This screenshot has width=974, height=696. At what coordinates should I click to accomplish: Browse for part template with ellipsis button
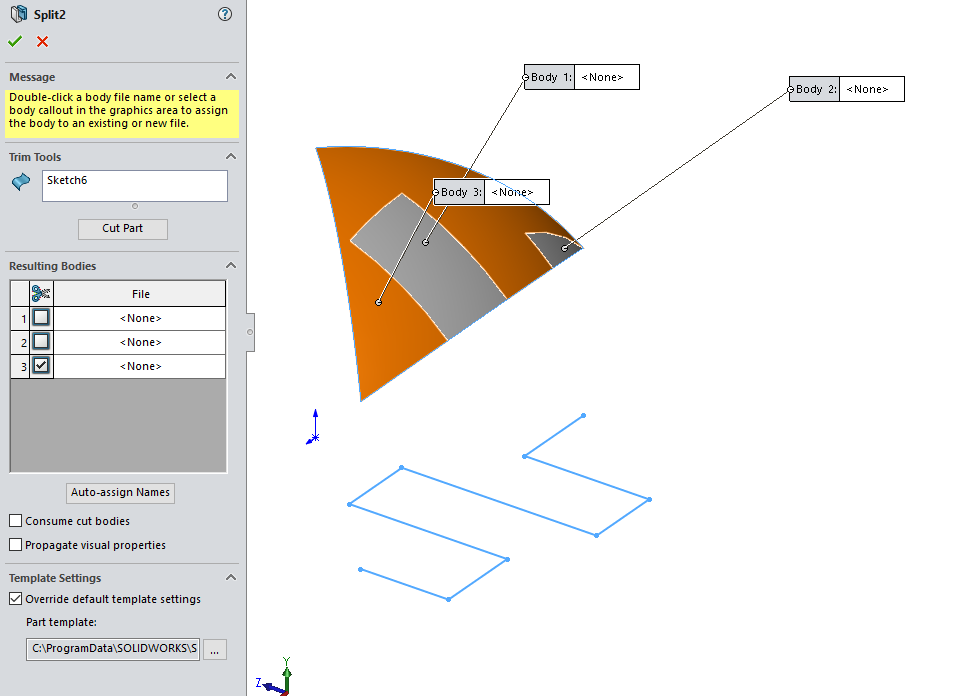click(x=215, y=649)
